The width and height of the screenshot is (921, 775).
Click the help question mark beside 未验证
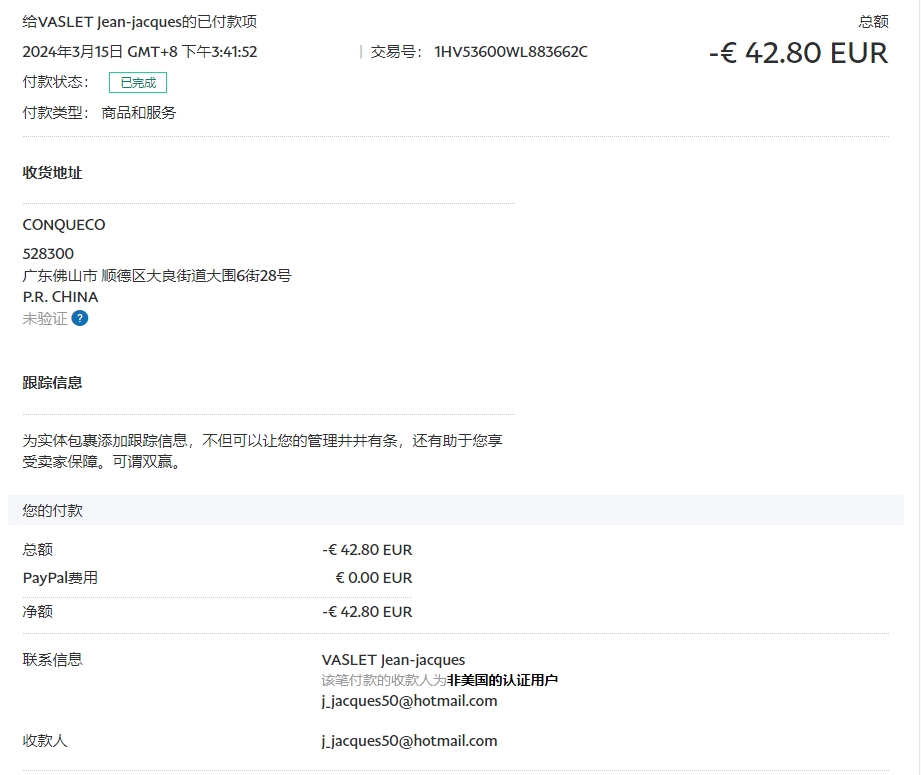point(80,319)
